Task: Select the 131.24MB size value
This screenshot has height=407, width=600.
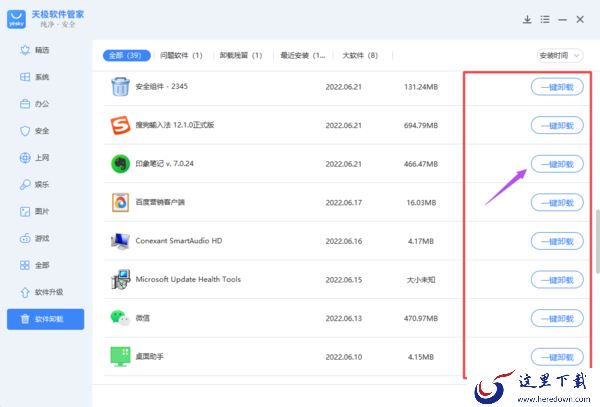Action: pos(421,87)
